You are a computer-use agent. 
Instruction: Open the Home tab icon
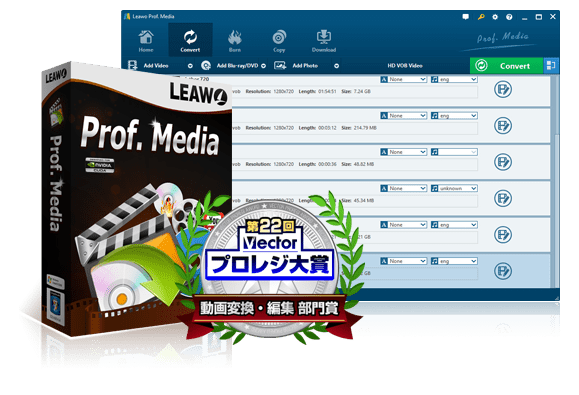pos(146,41)
